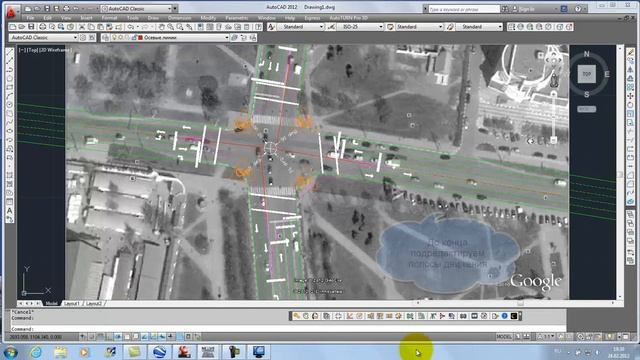Open Internet Explorer from the taskbar
This screenshot has height=360, width=640.
coord(36,351)
